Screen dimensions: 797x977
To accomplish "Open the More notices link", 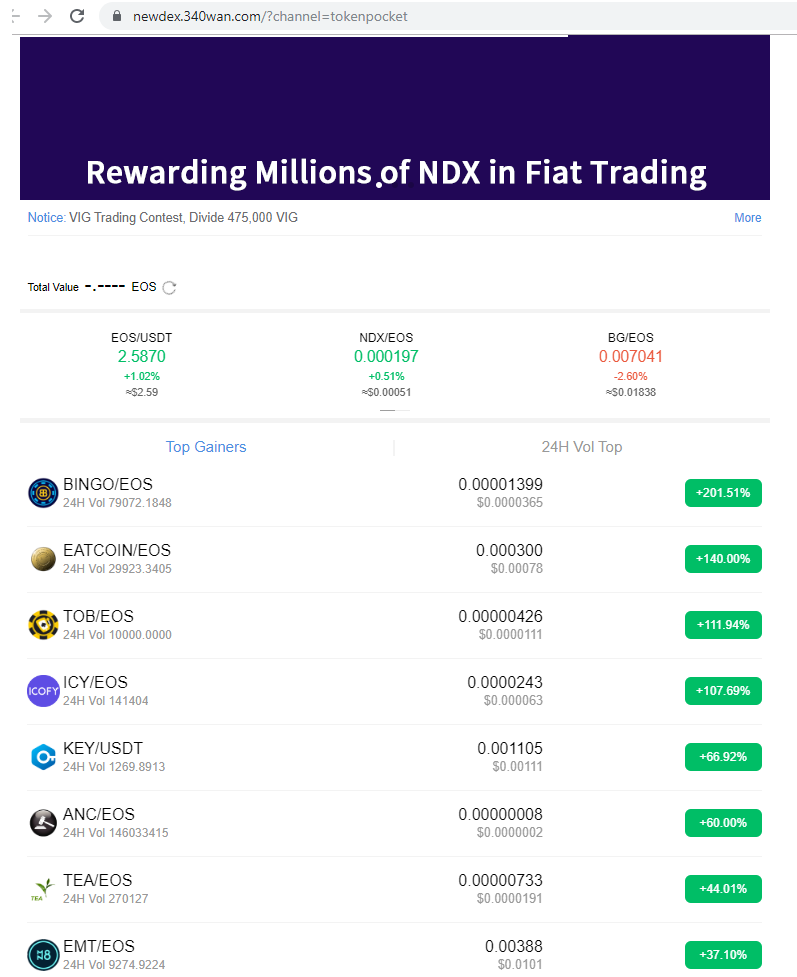I will tap(747, 218).
